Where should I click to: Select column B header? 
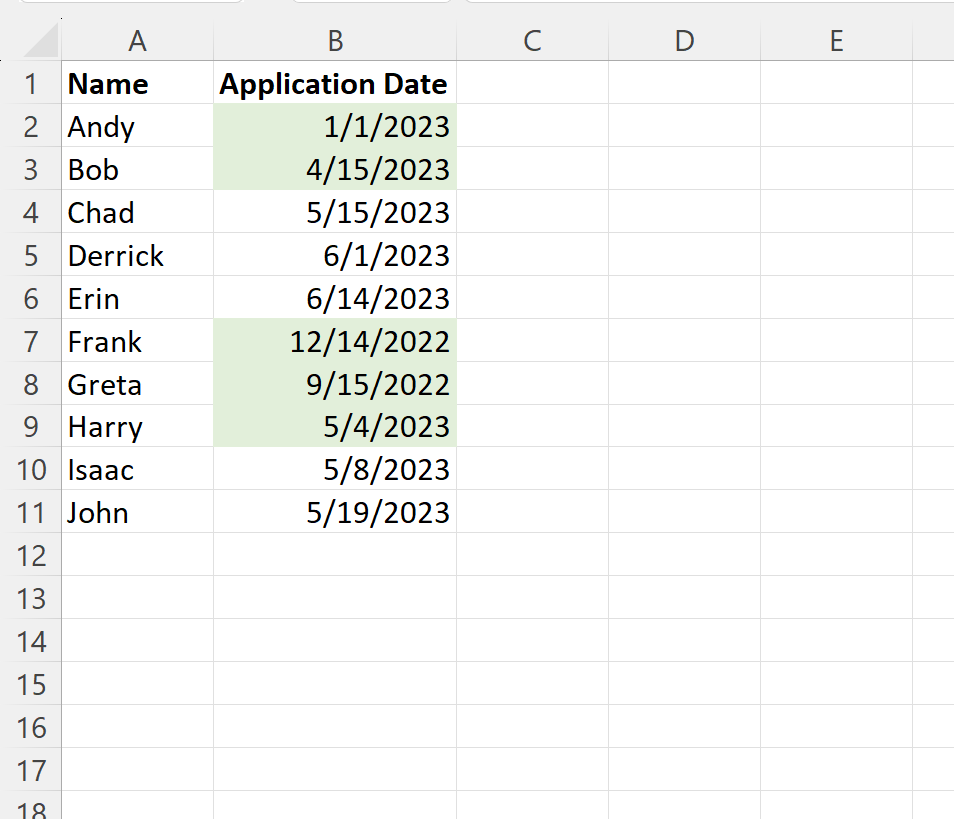335,41
